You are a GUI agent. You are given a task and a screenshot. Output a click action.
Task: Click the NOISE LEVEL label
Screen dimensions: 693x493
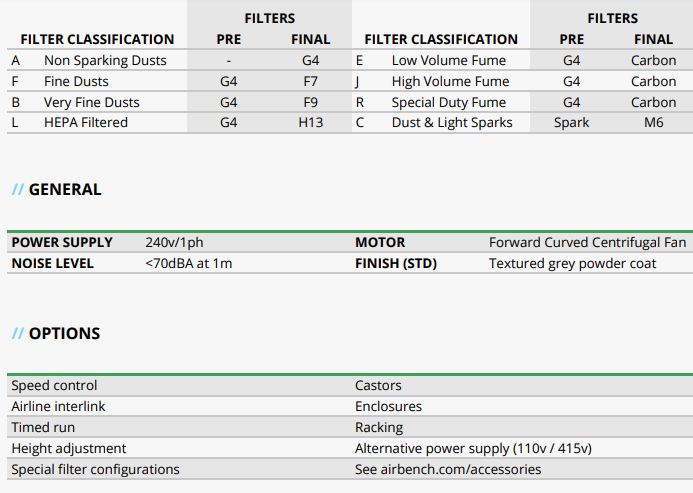tap(52, 263)
